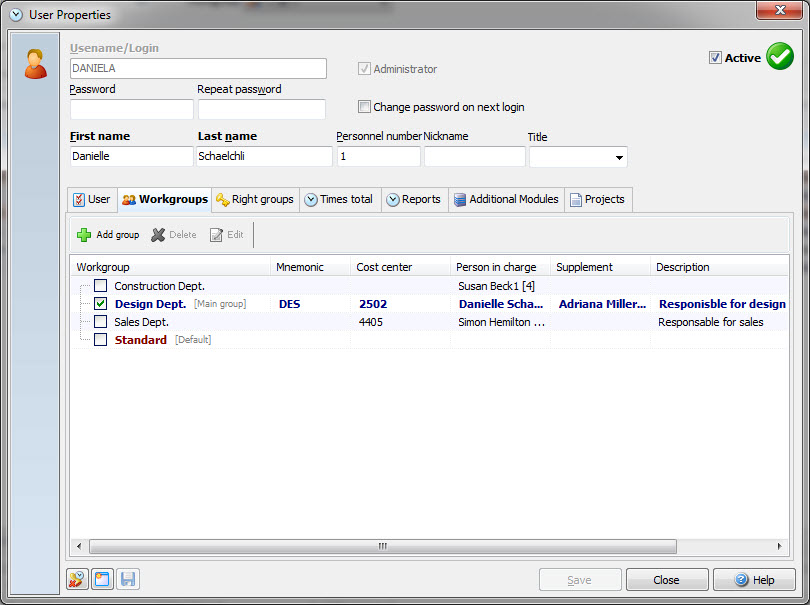
Task: Click the green Active status checkmark icon
Action: tap(779, 57)
